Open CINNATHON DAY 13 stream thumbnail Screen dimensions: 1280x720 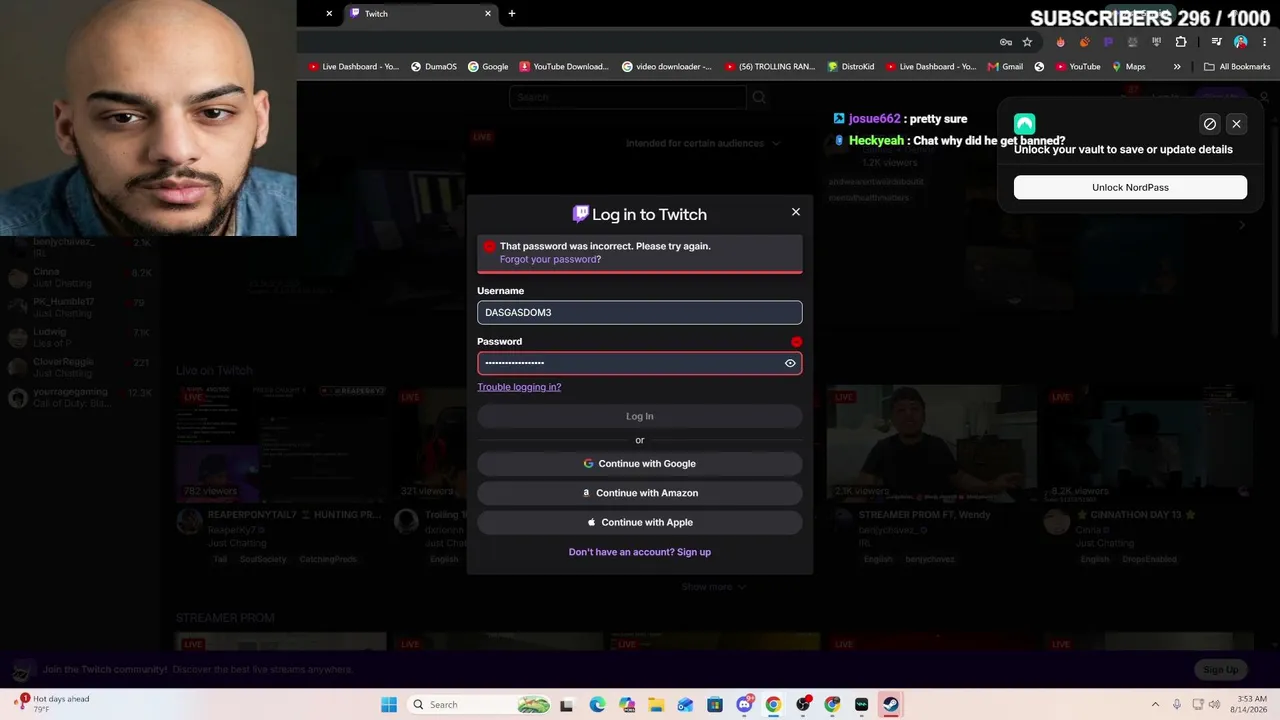pyautogui.click(x=1150, y=443)
